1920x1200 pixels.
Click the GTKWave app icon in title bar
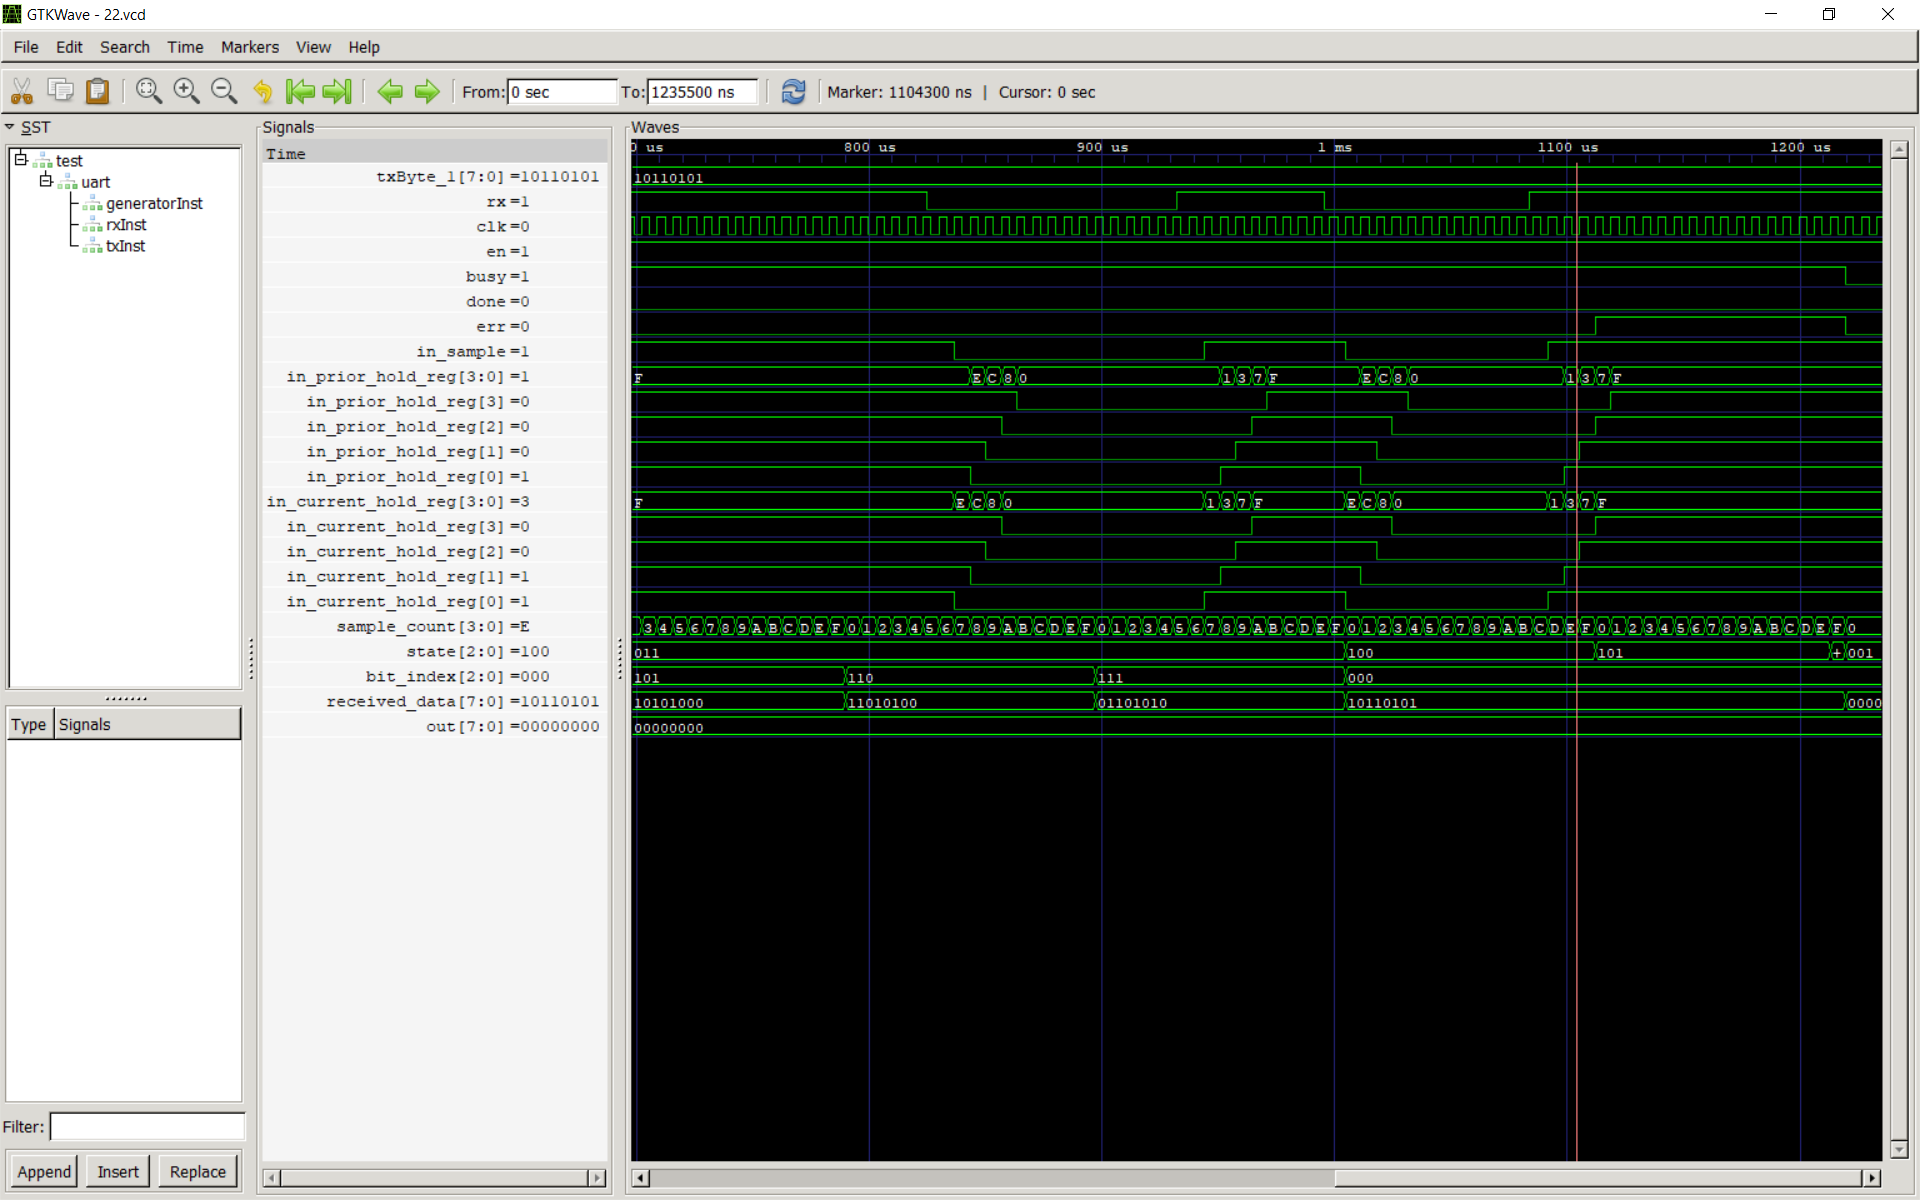(x=12, y=14)
